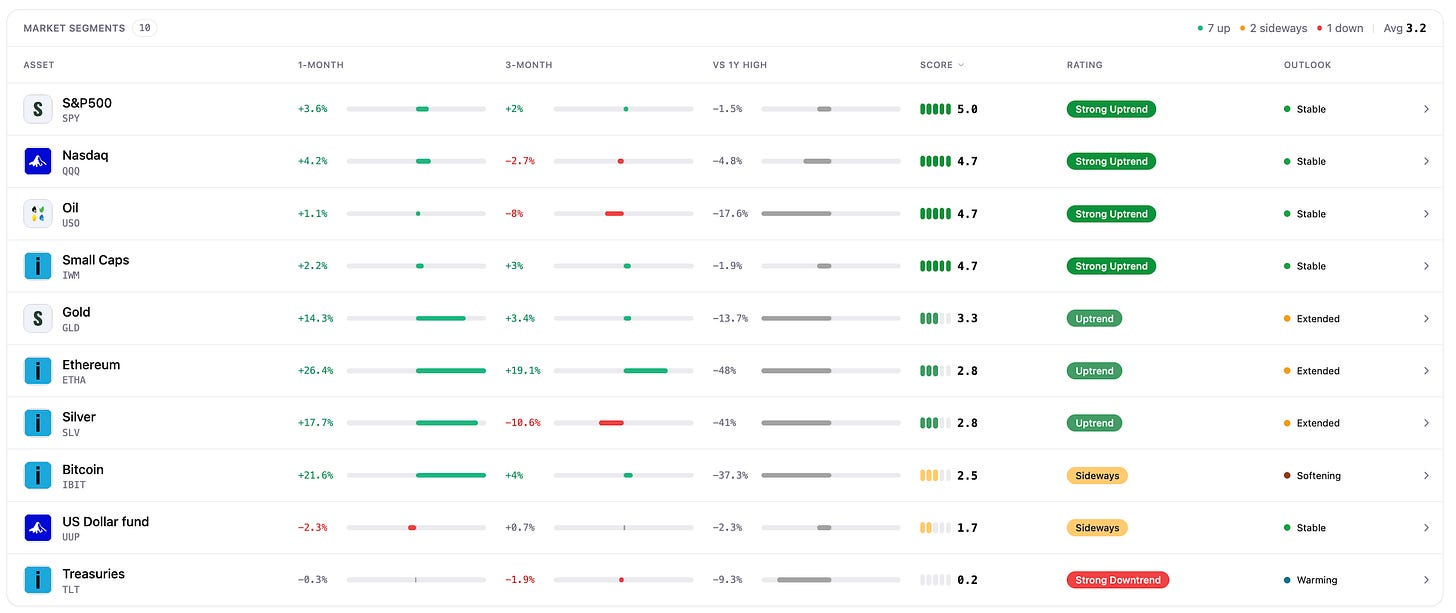
Task: Click the Nasdaq QQQ logo icon
Action: click(x=38, y=161)
